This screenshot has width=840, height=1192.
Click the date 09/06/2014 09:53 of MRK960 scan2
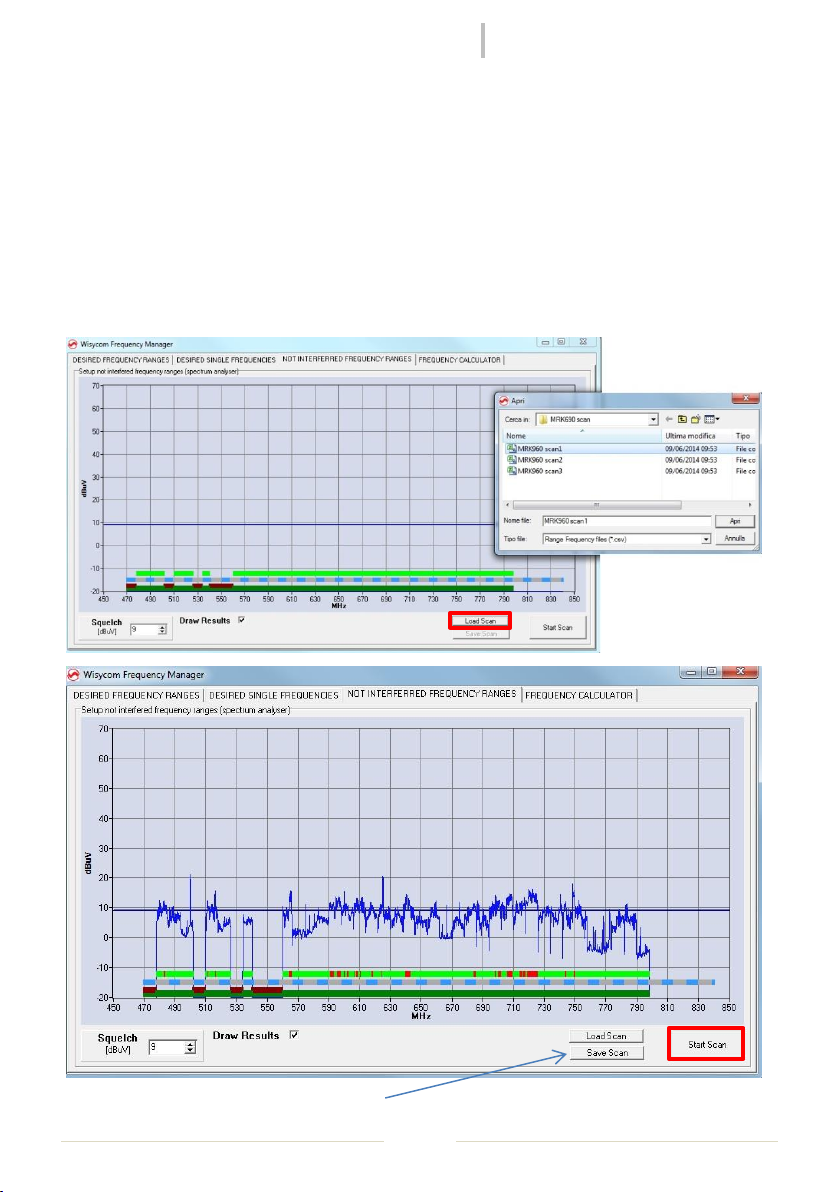[691, 460]
